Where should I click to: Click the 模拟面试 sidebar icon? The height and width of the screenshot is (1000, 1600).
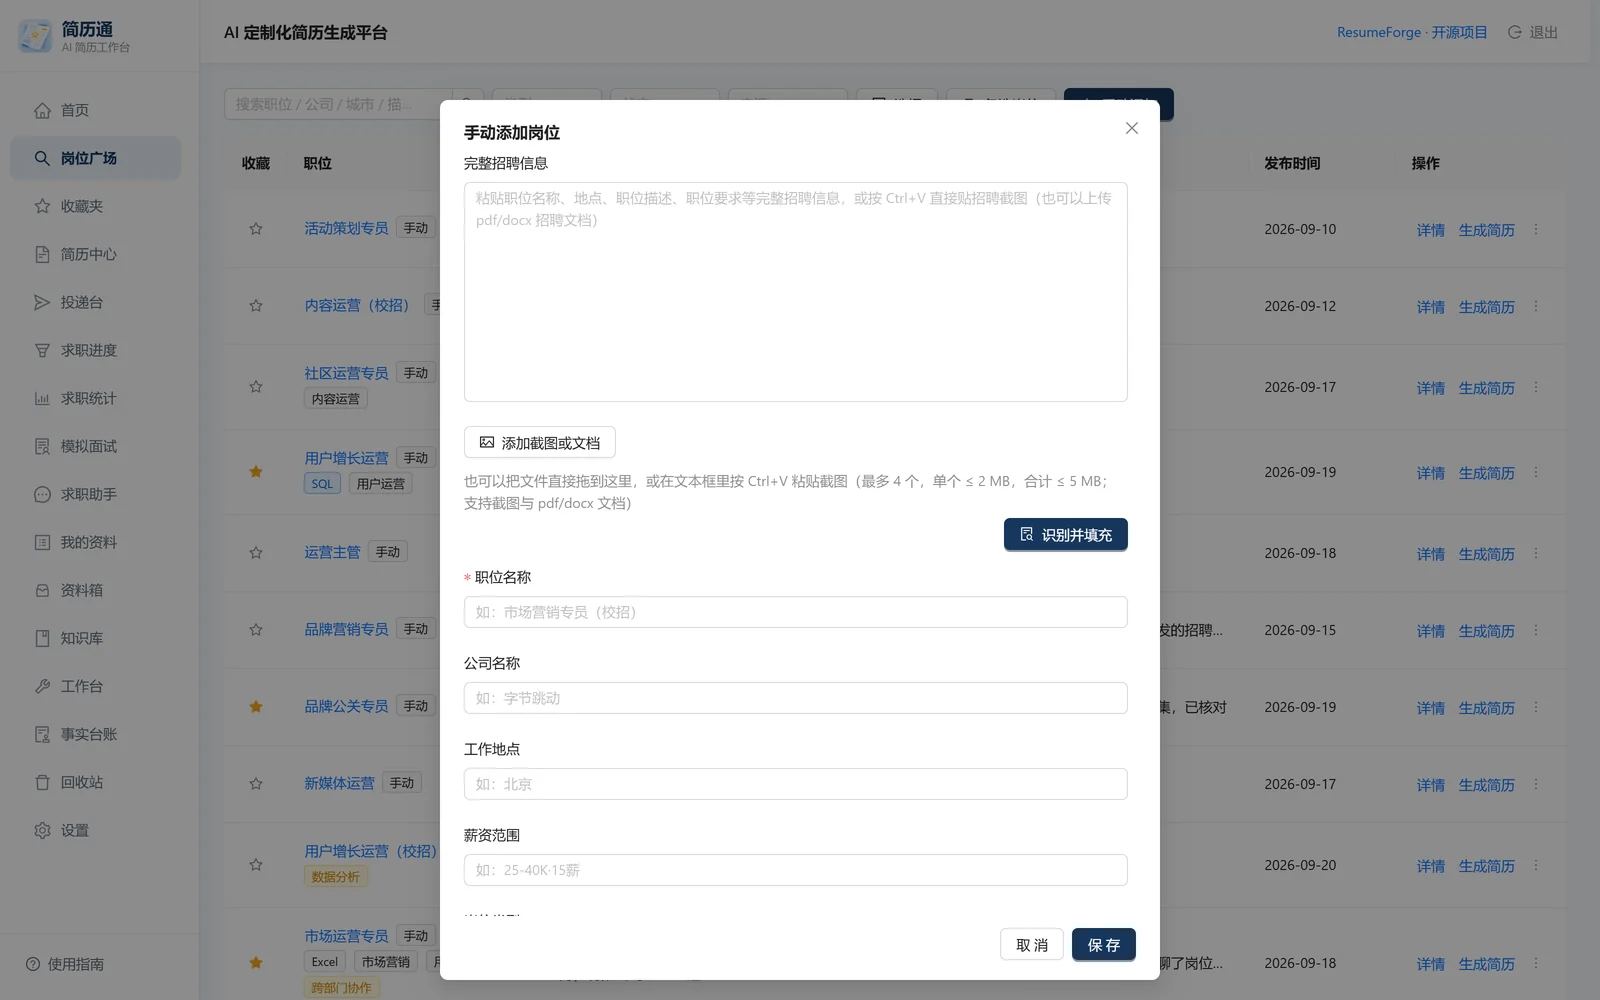tap(42, 446)
